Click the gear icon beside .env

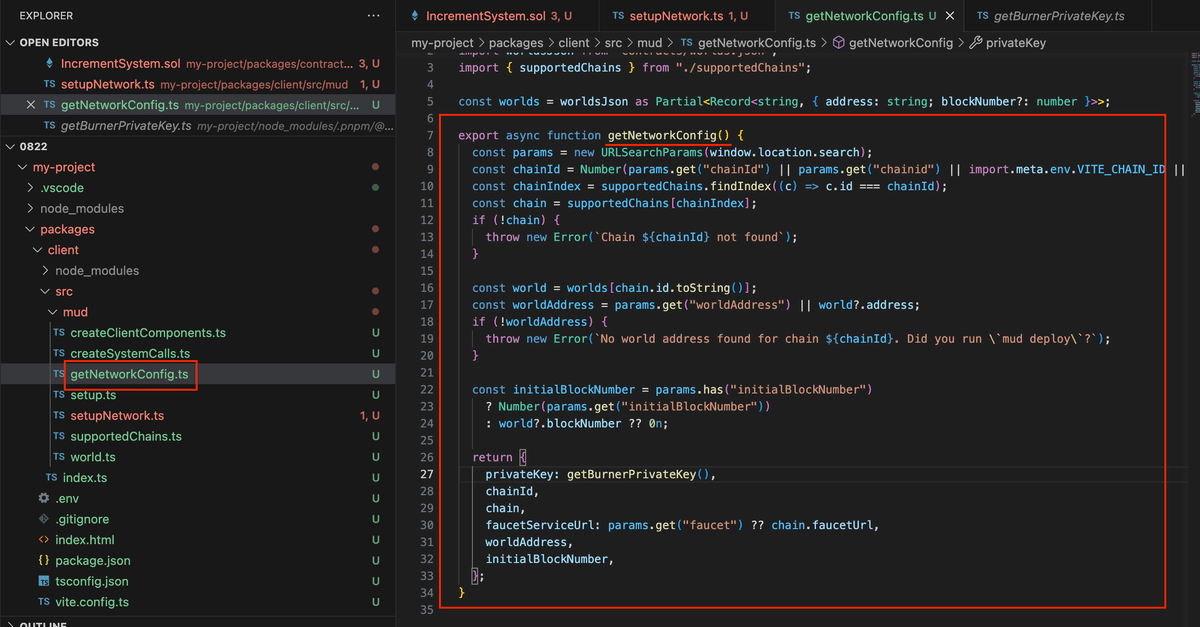[x=44, y=498]
